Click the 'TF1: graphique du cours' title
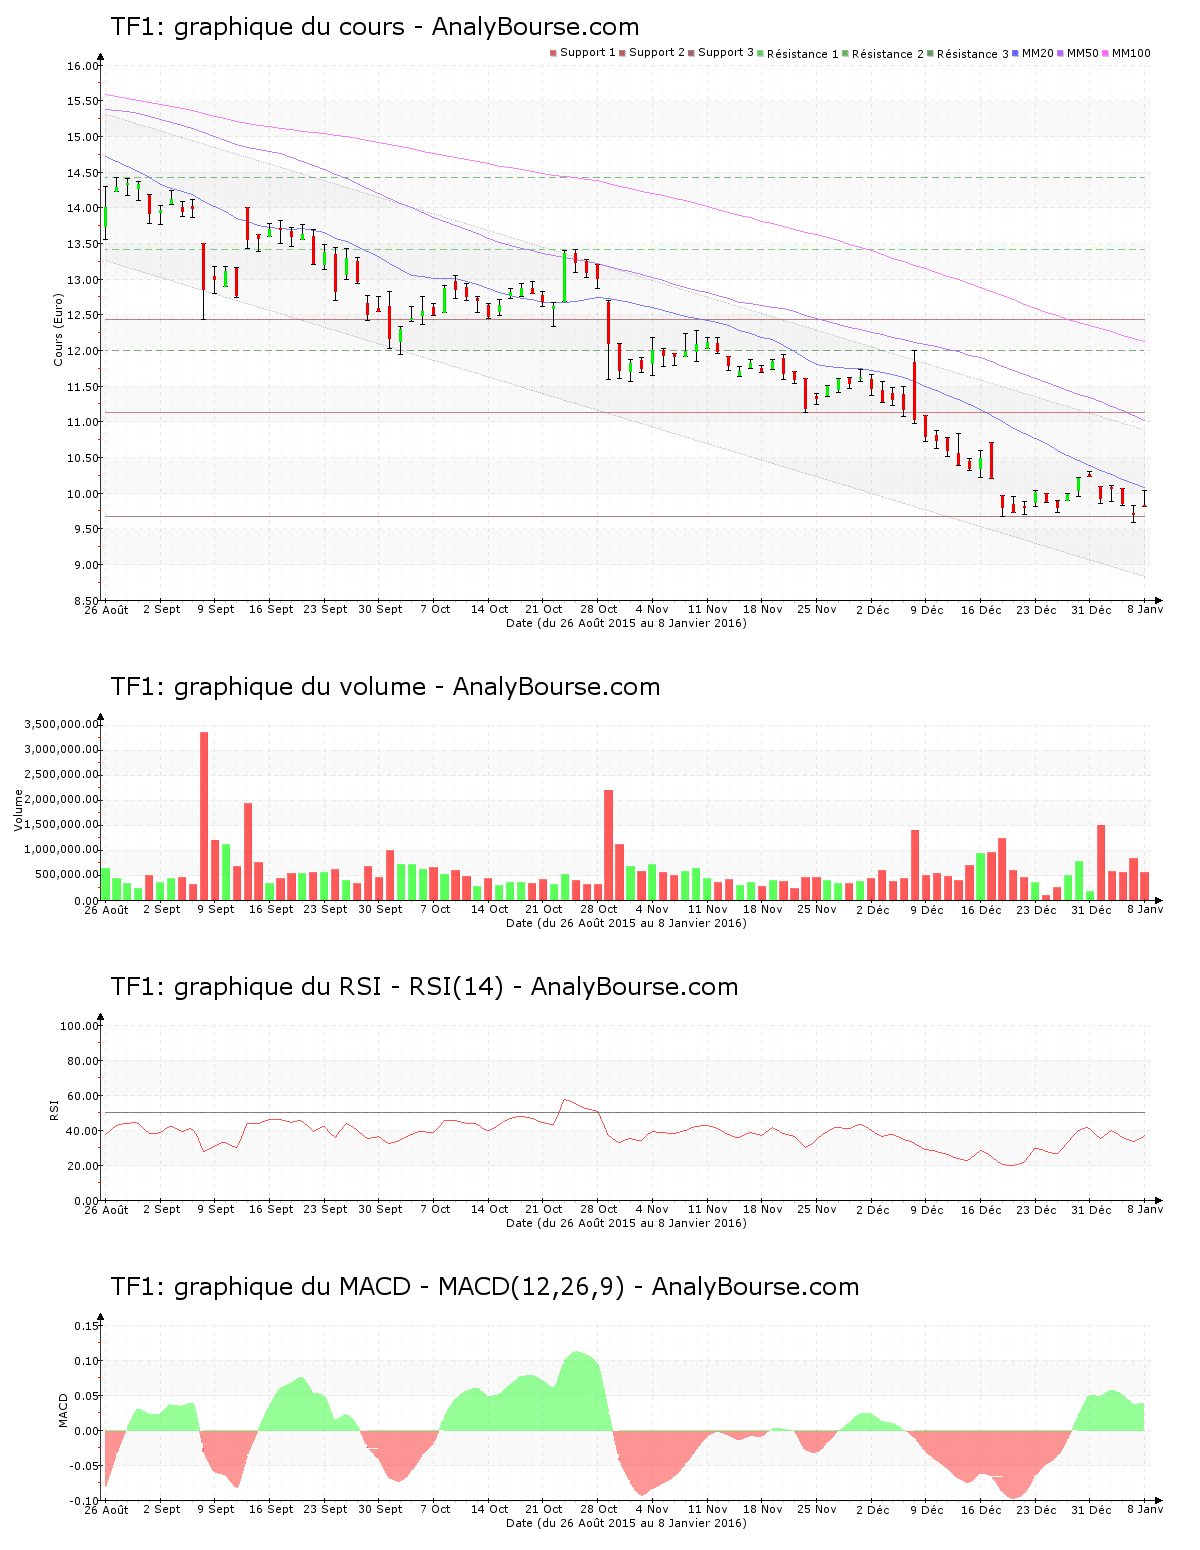The height and width of the screenshot is (1550, 1200). [374, 27]
